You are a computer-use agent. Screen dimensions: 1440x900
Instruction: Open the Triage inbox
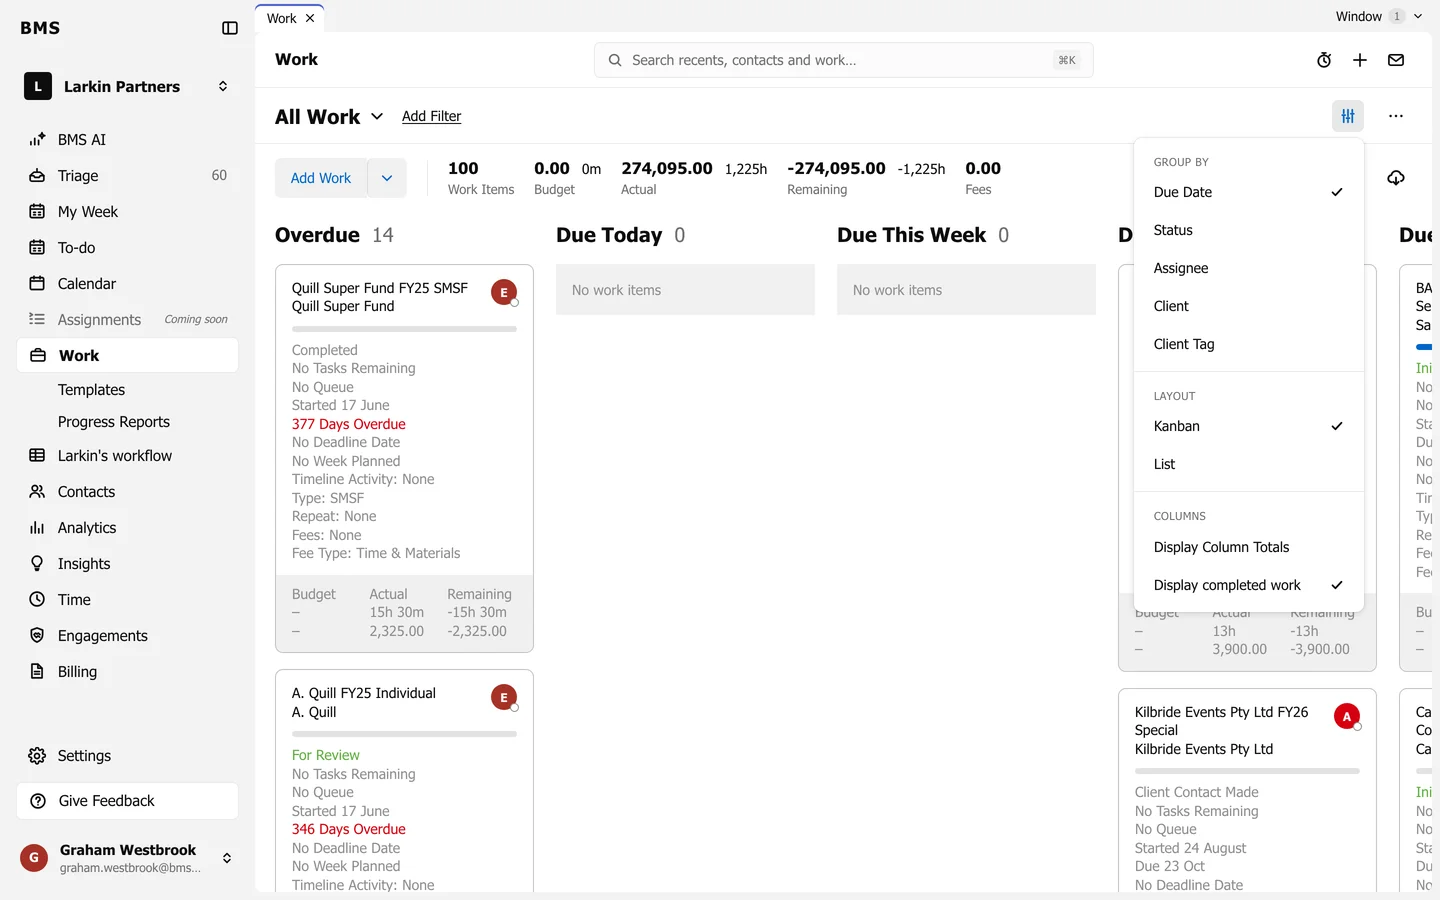[127, 176]
